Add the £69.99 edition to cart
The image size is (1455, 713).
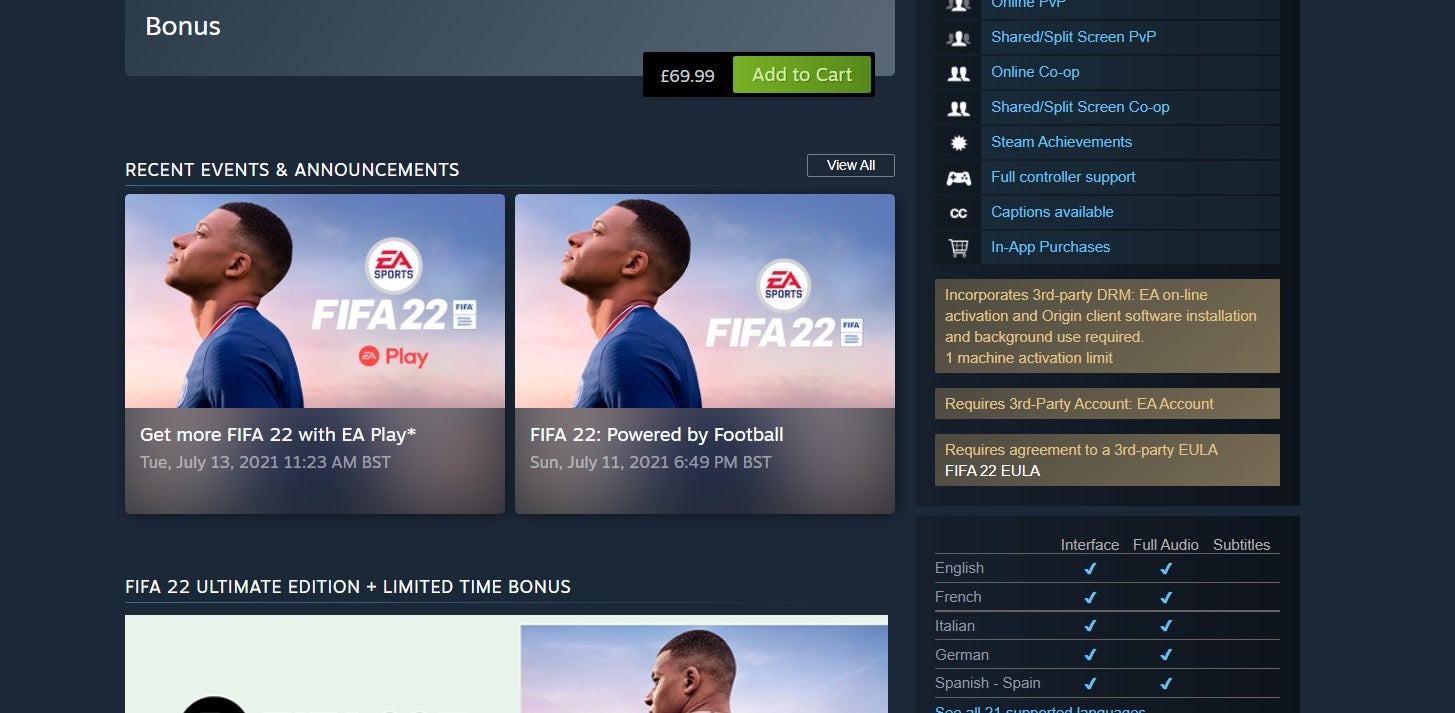tap(802, 75)
